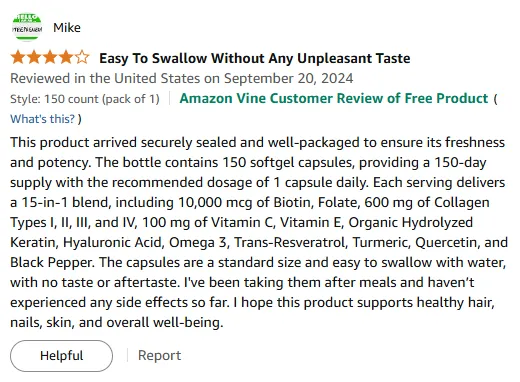
Task: Click the phrase Hyaluronic Acid in the review
Action: point(113,243)
